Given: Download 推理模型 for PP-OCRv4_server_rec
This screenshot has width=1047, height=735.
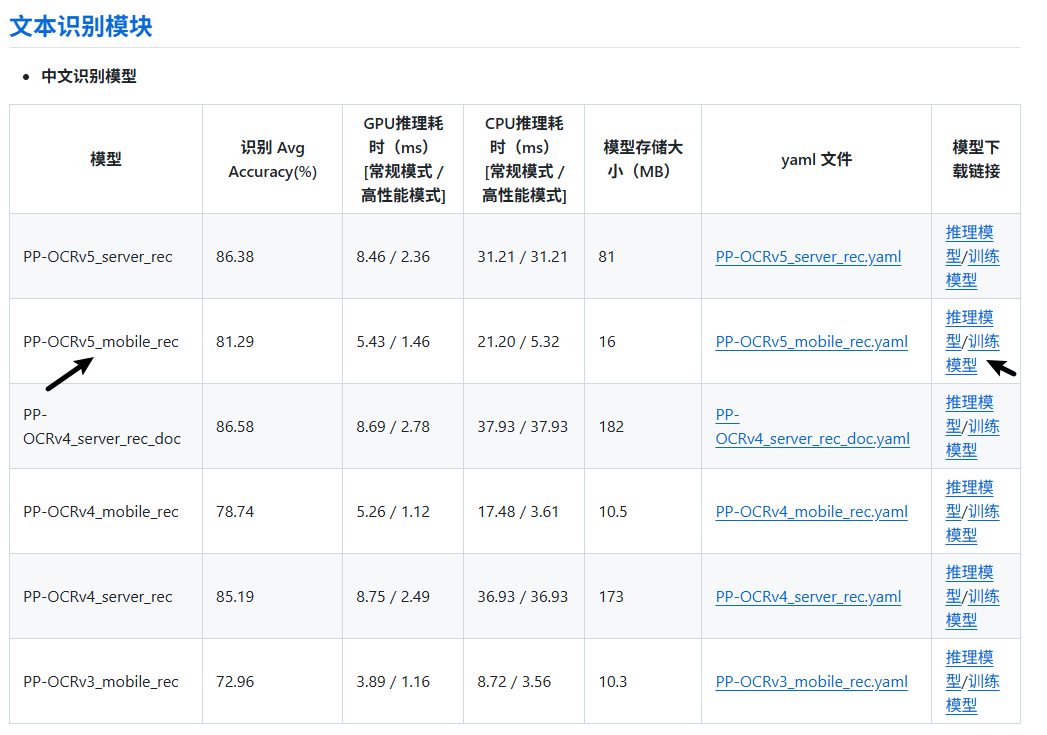Looking at the screenshot, I should 969,573.
